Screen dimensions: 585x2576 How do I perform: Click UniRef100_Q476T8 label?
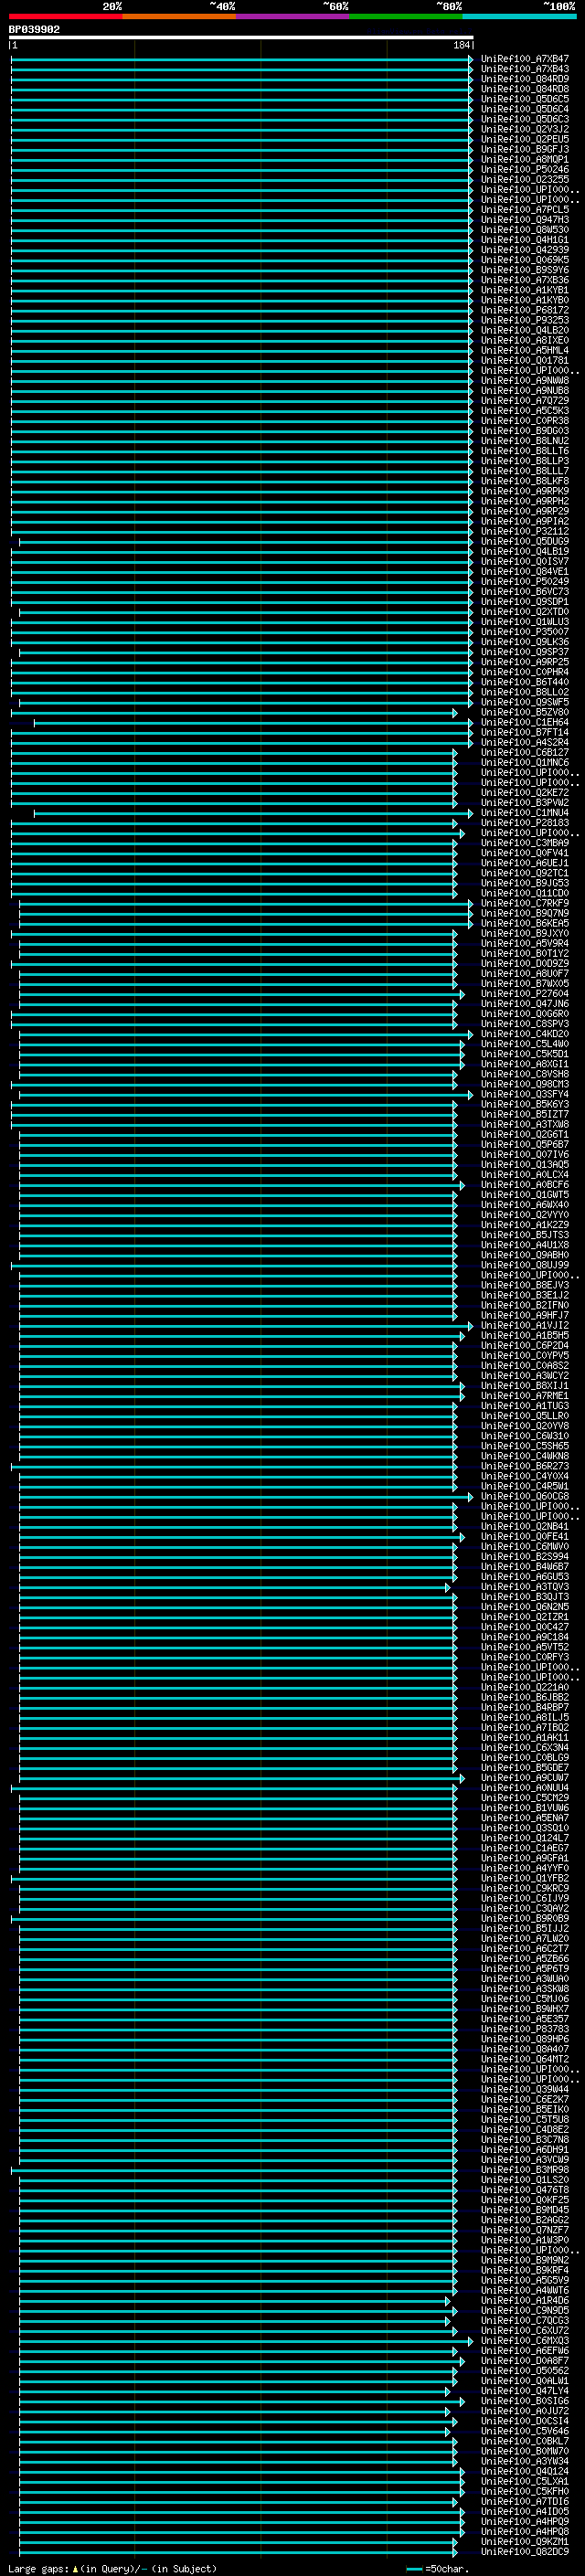point(524,2190)
